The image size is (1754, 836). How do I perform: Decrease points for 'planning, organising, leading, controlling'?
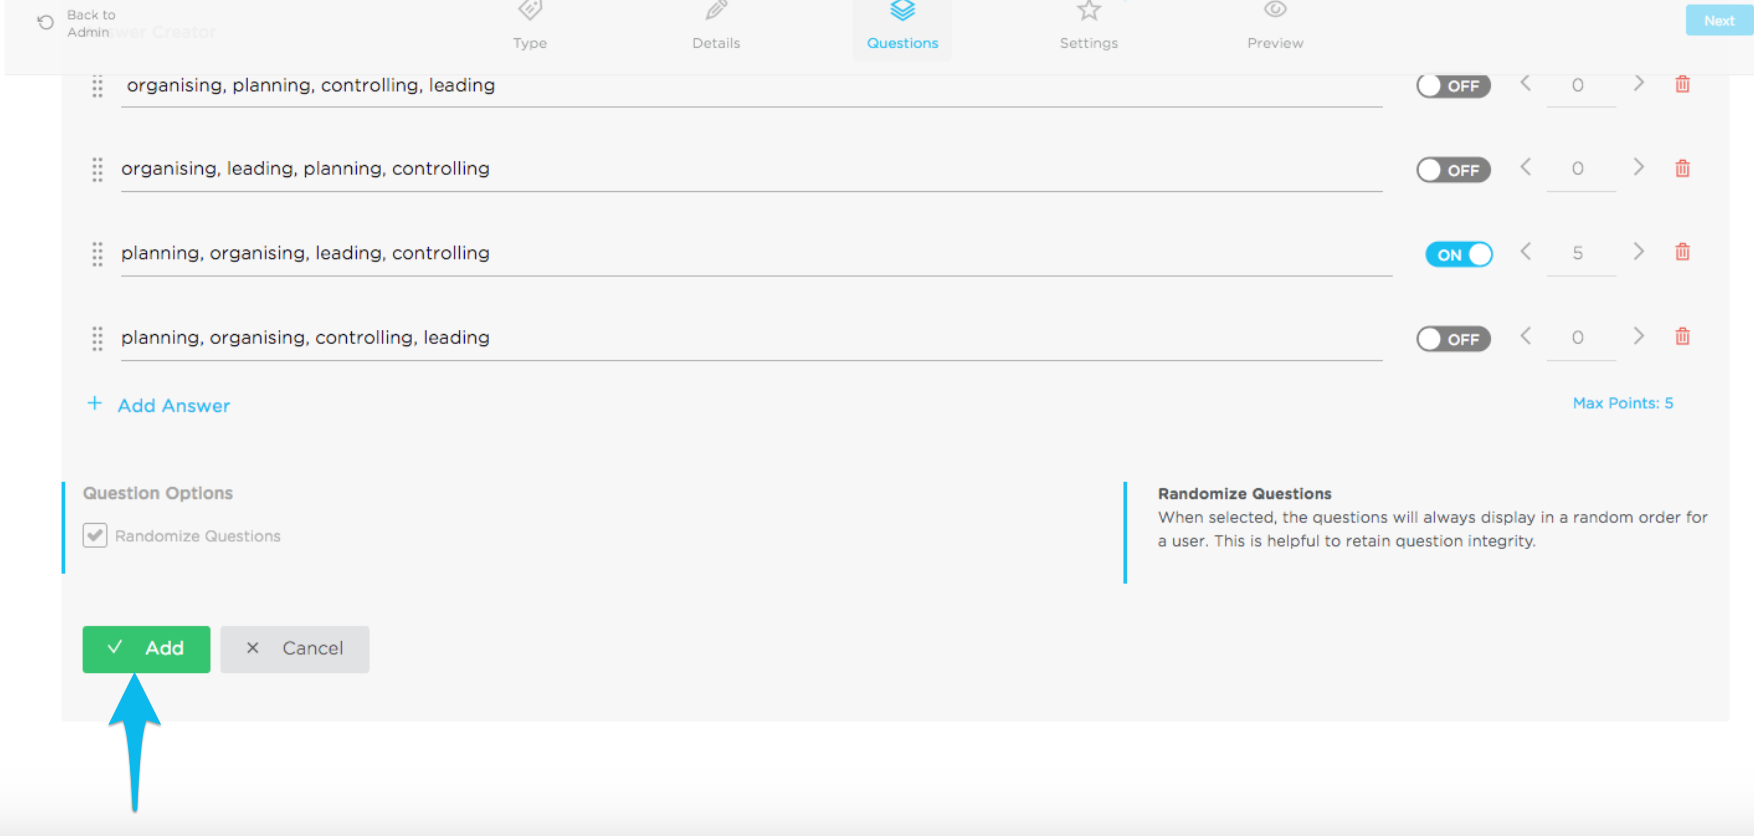tap(1526, 251)
